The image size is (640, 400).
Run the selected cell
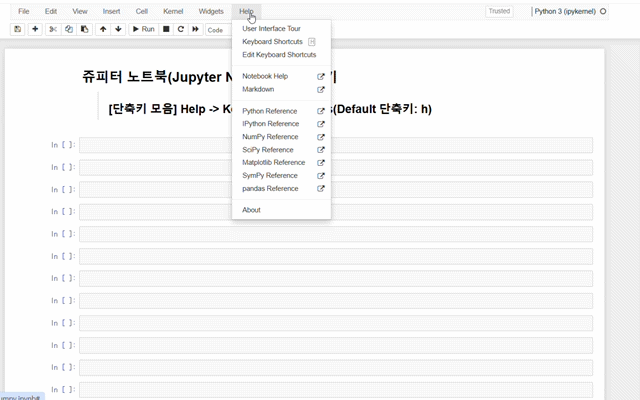(x=143, y=29)
